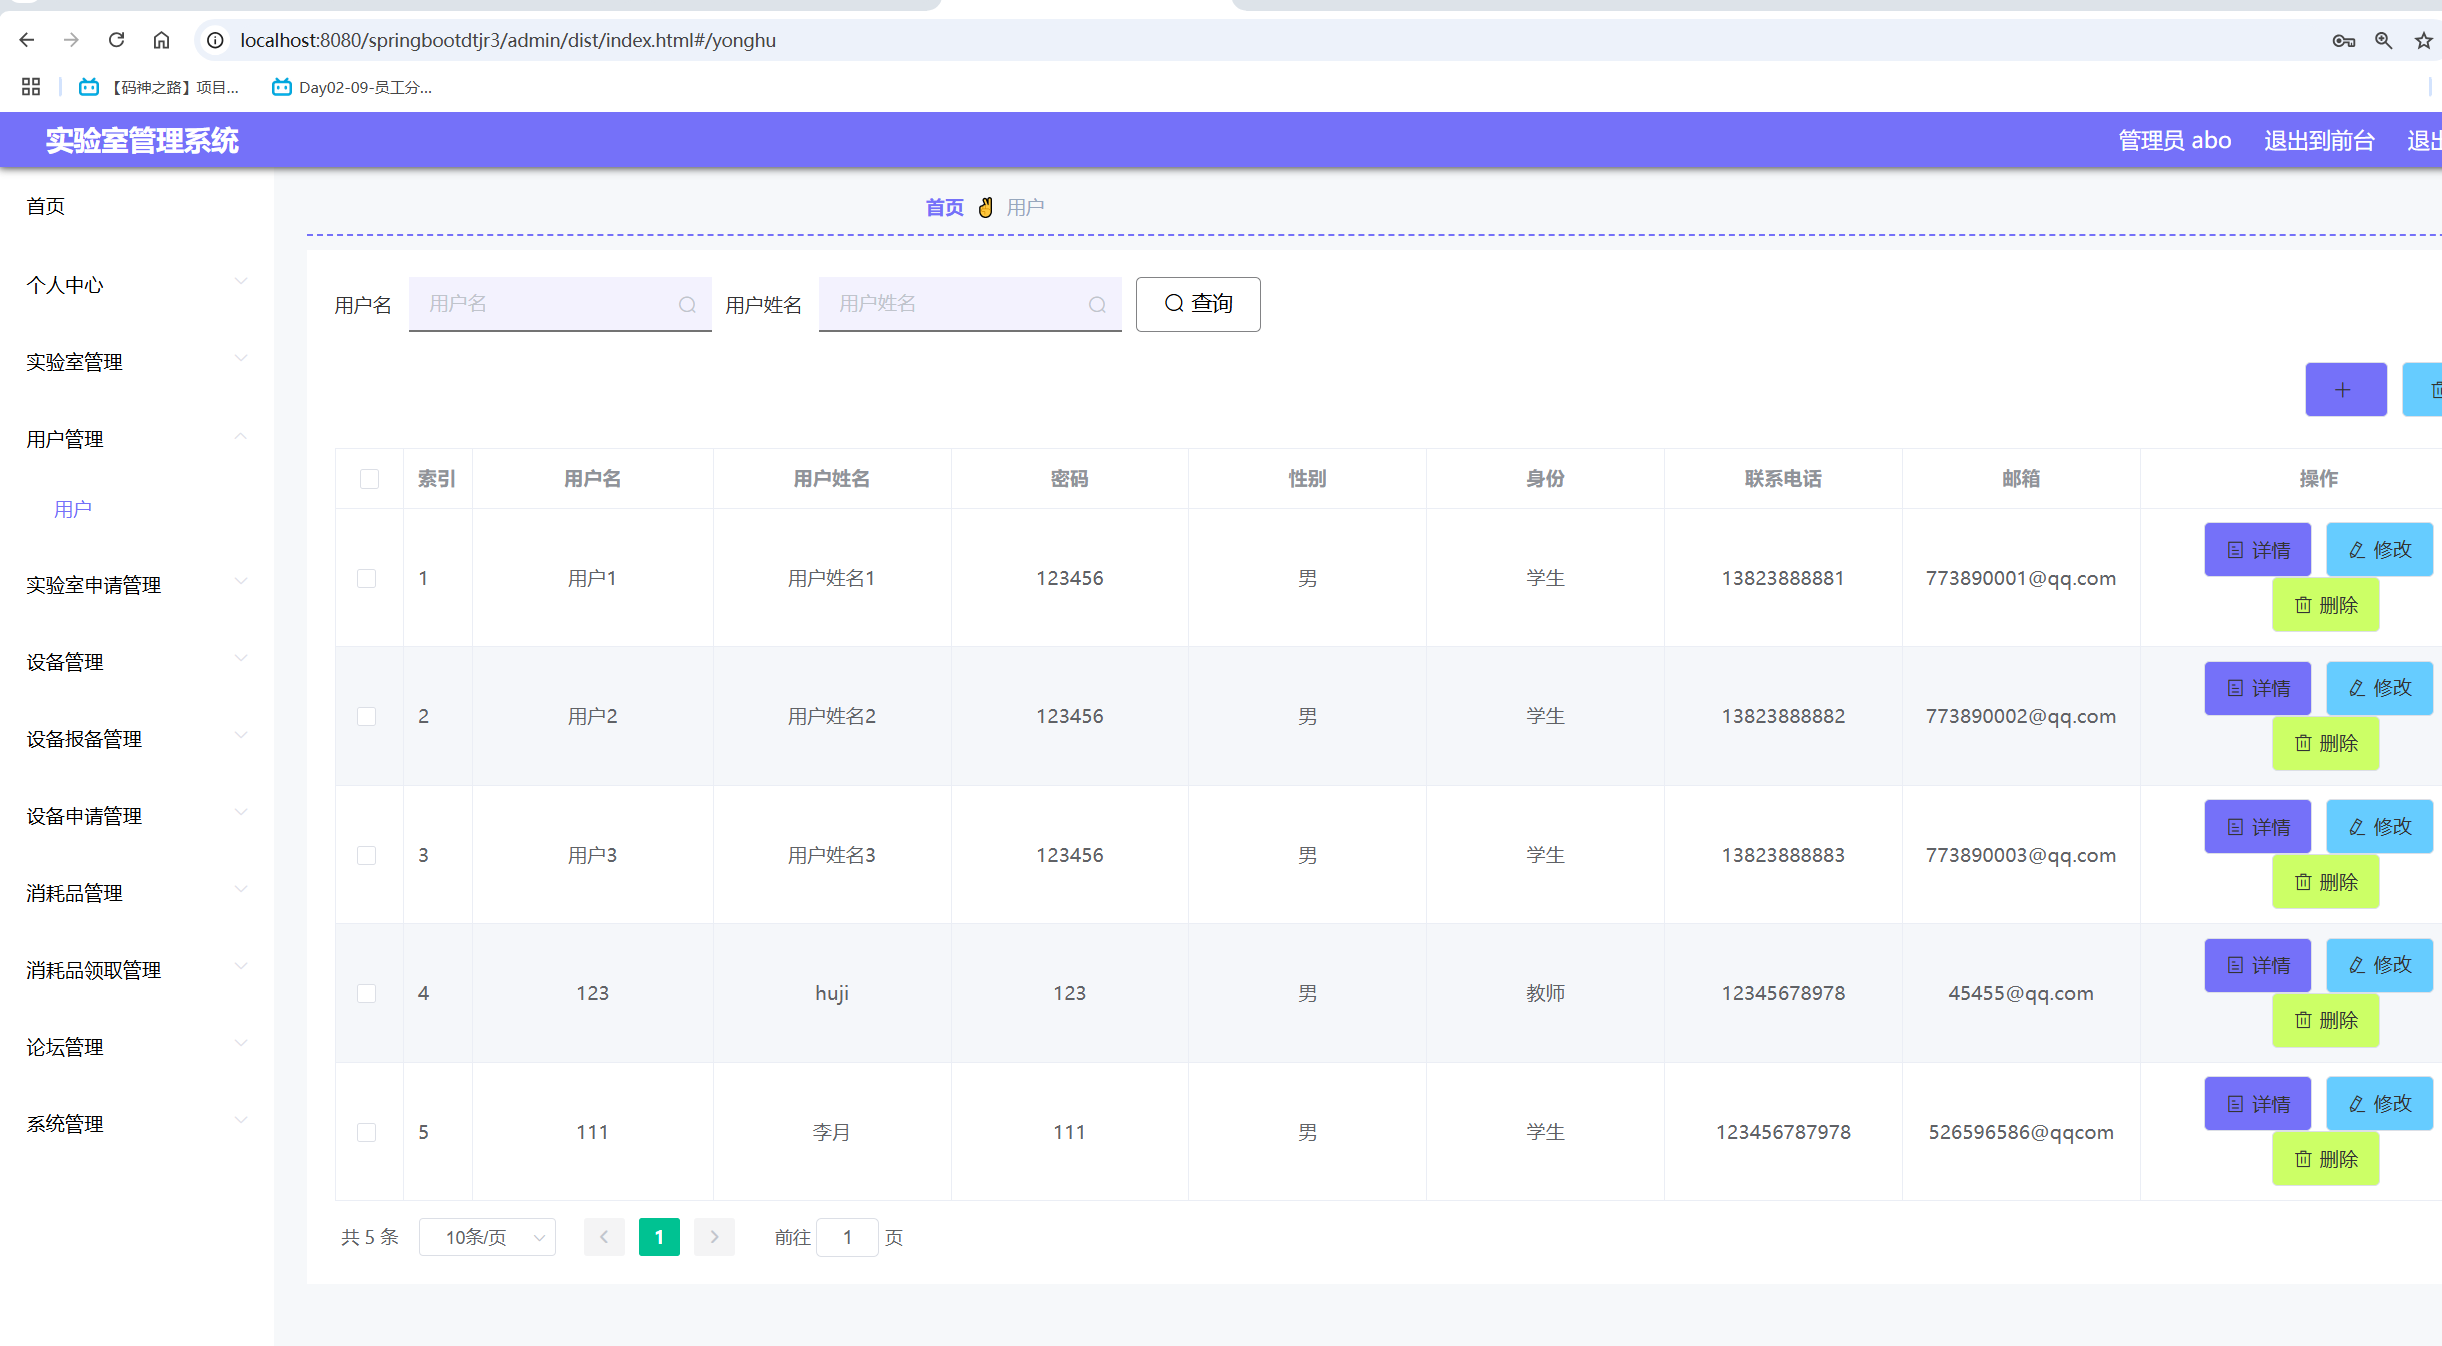Open 详情 for 用户2
Screen dimensions: 2442x1346
pos(2257,688)
